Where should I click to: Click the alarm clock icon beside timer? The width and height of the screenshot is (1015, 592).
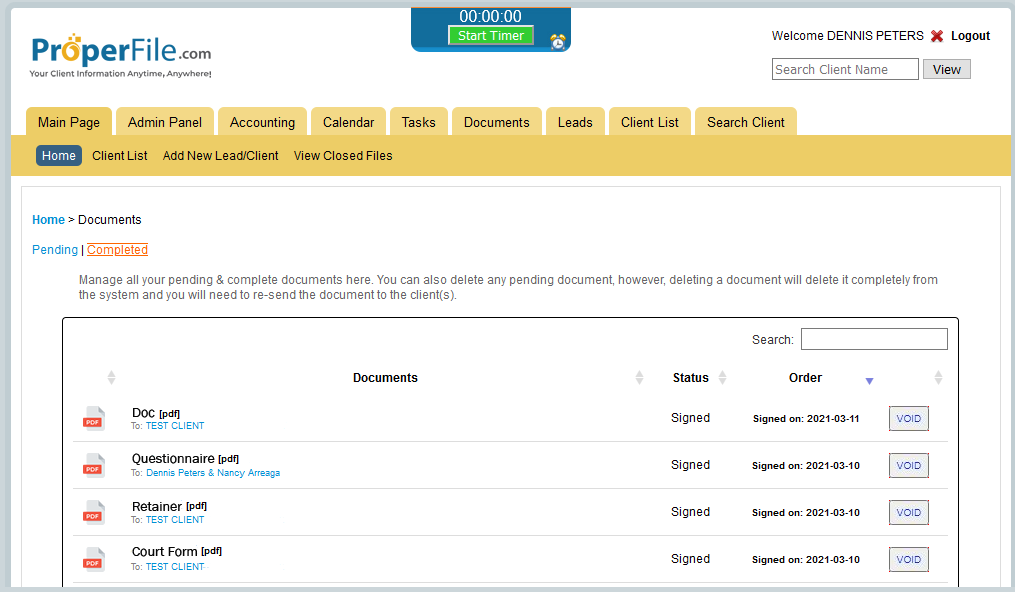click(x=558, y=41)
